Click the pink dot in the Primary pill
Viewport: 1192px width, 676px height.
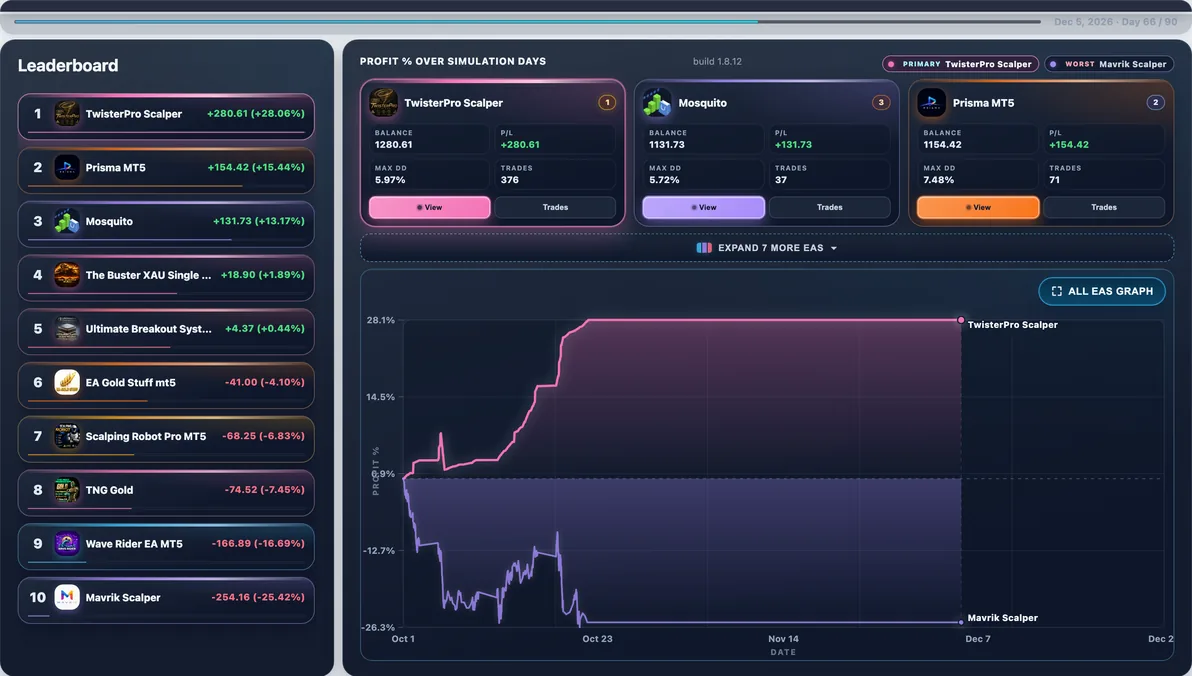[892, 65]
